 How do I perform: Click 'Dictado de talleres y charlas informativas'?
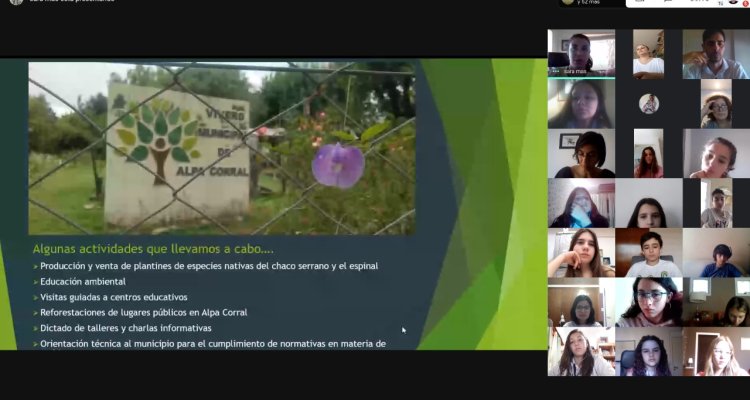[x=126, y=328]
